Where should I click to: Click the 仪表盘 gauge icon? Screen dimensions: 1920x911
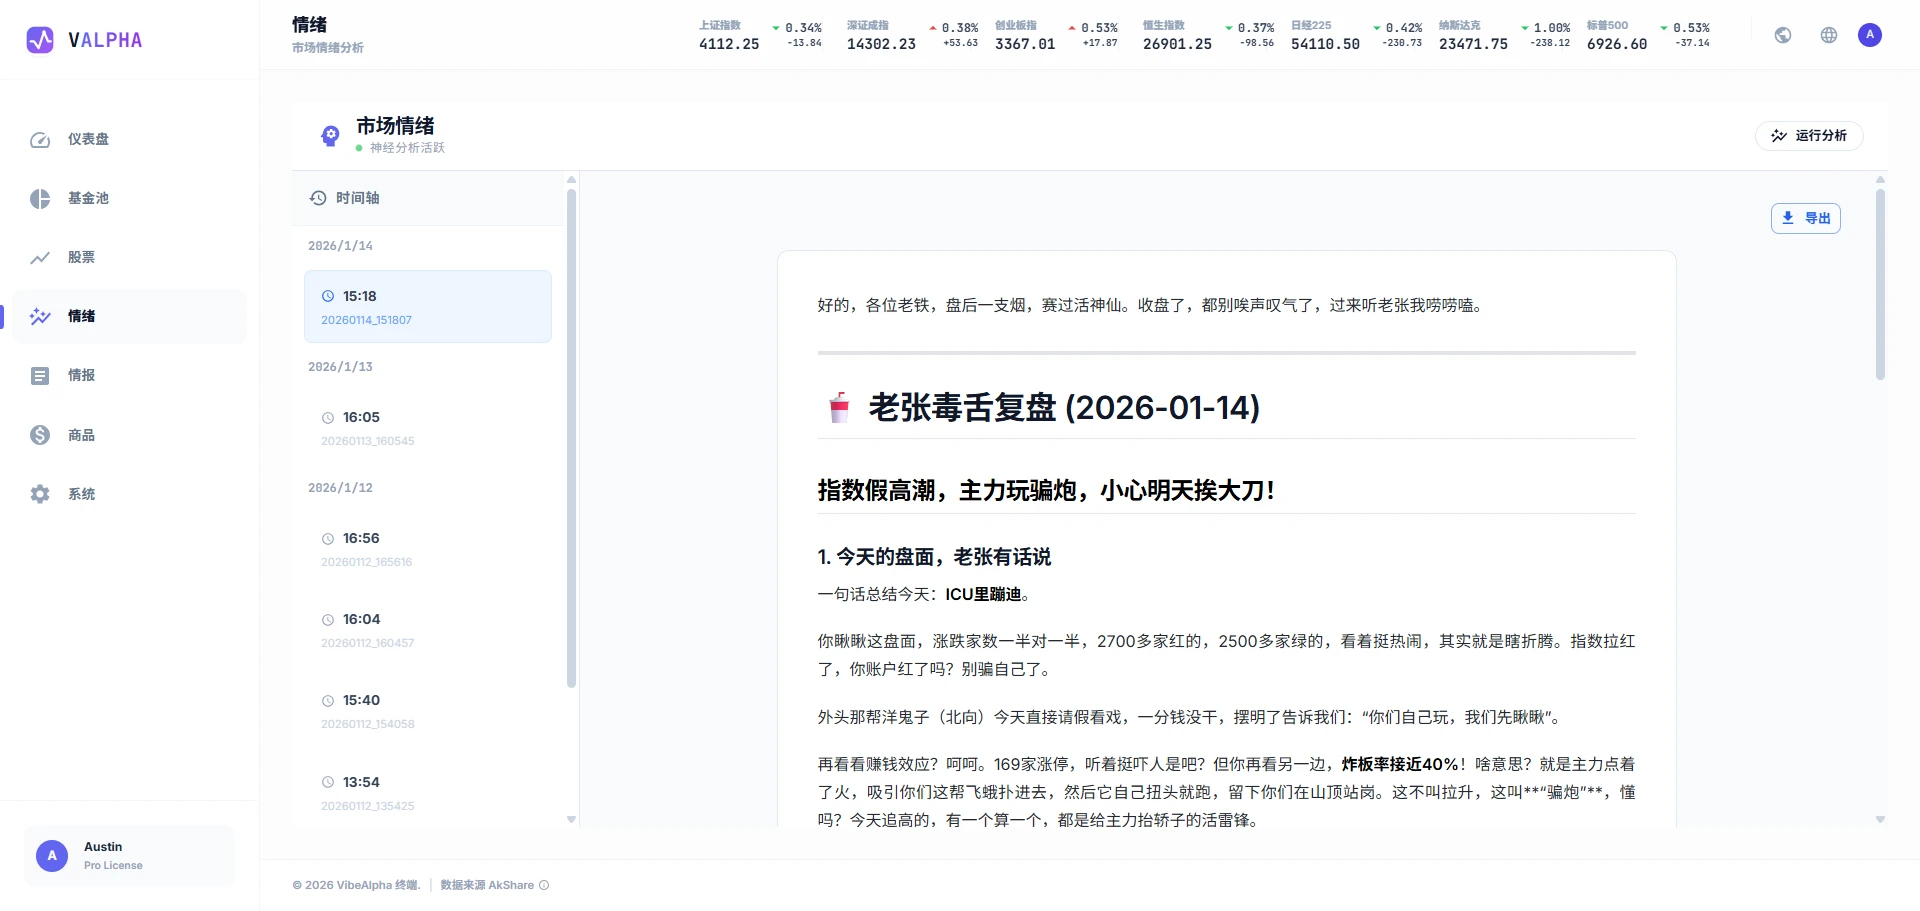pyautogui.click(x=40, y=140)
